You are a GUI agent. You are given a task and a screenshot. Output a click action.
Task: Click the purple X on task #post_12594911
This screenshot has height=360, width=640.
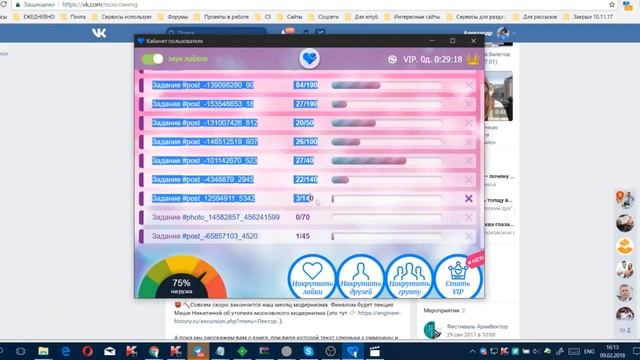[469, 198]
